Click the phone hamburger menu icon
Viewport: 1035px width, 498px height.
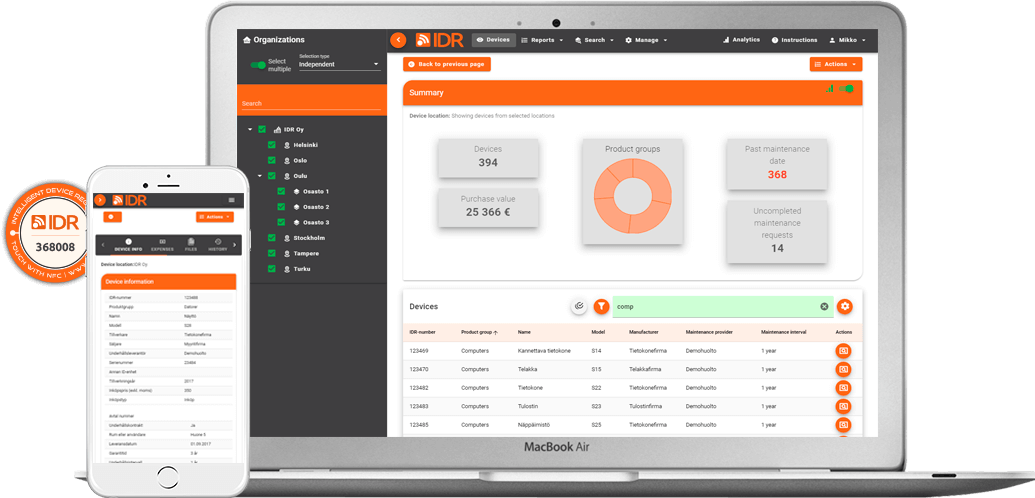point(231,199)
